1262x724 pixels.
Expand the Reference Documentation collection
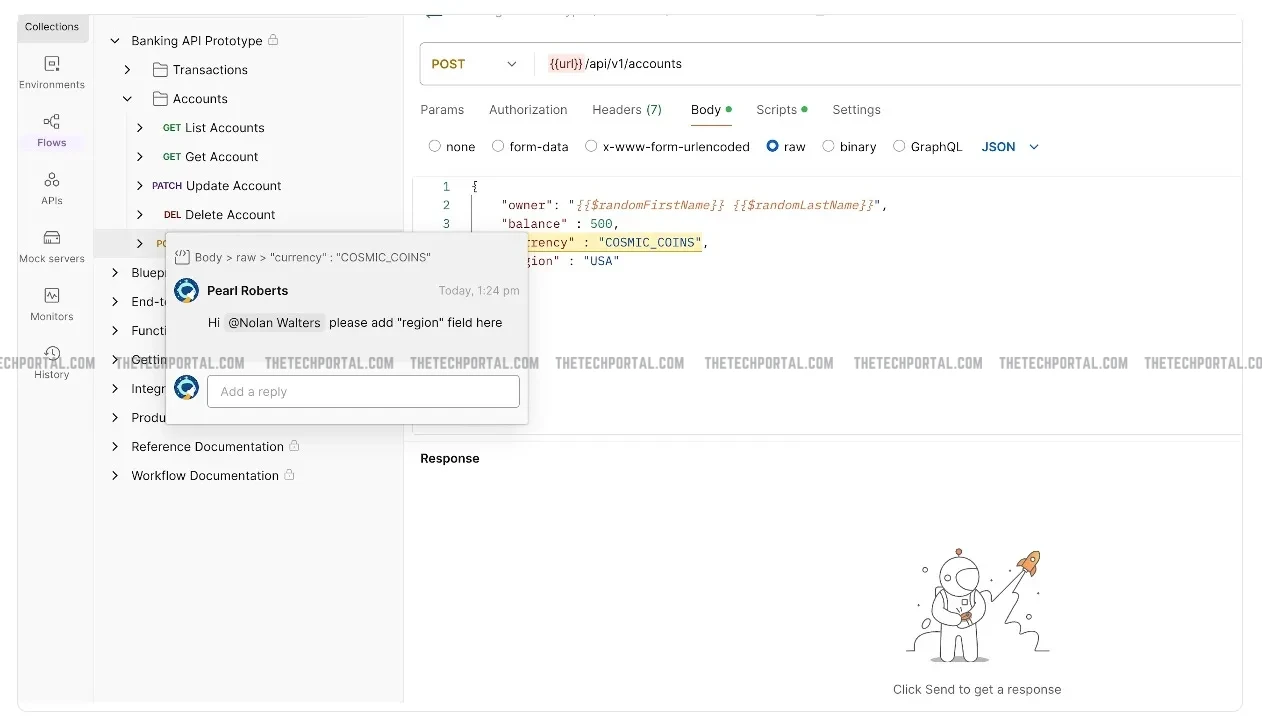click(x=115, y=447)
